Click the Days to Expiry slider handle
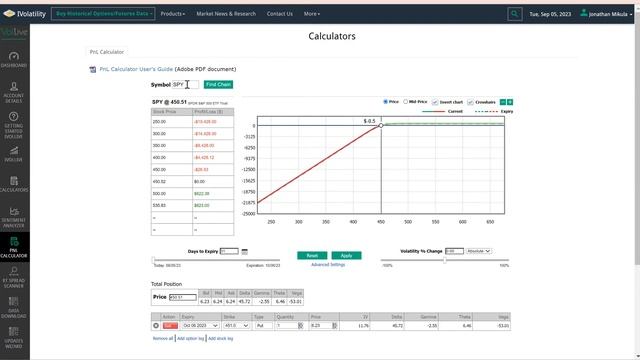 [153, 260]
